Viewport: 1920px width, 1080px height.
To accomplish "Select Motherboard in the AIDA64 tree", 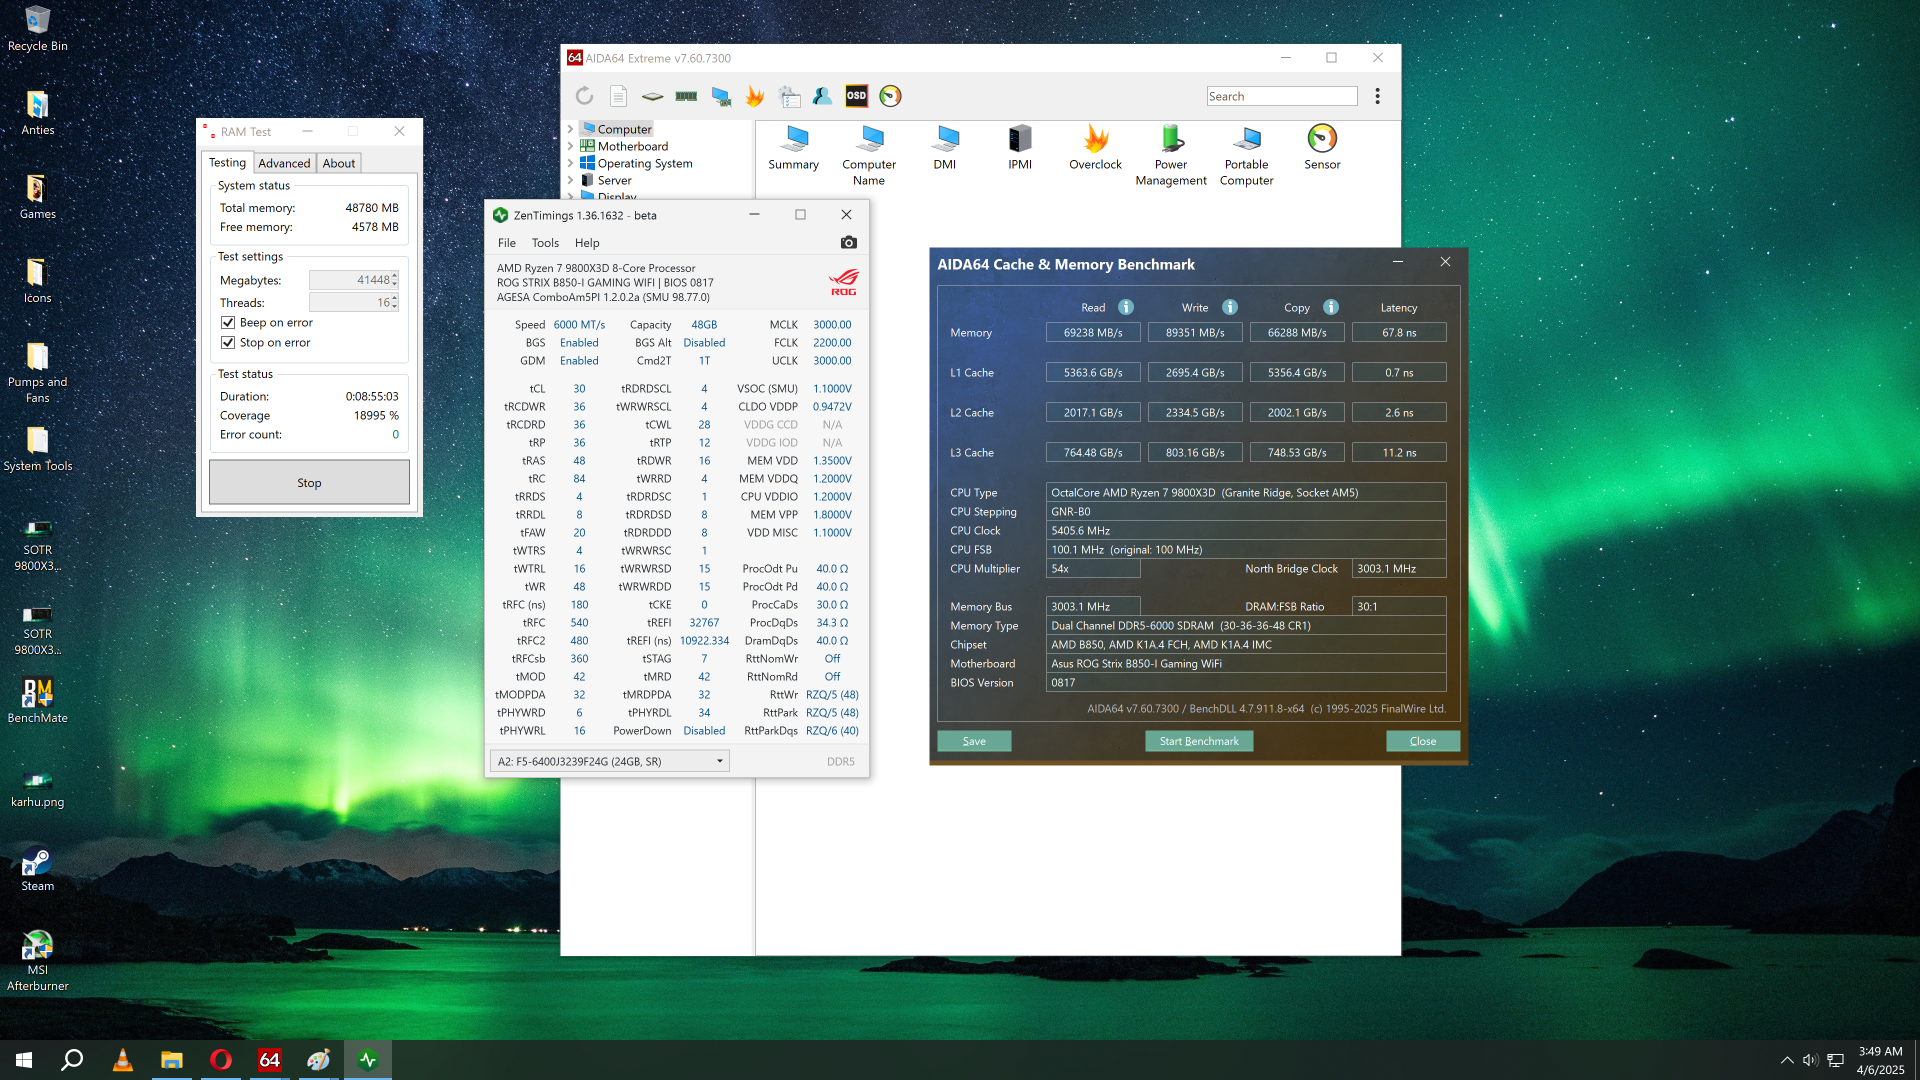I will click(x=632, y=146).
